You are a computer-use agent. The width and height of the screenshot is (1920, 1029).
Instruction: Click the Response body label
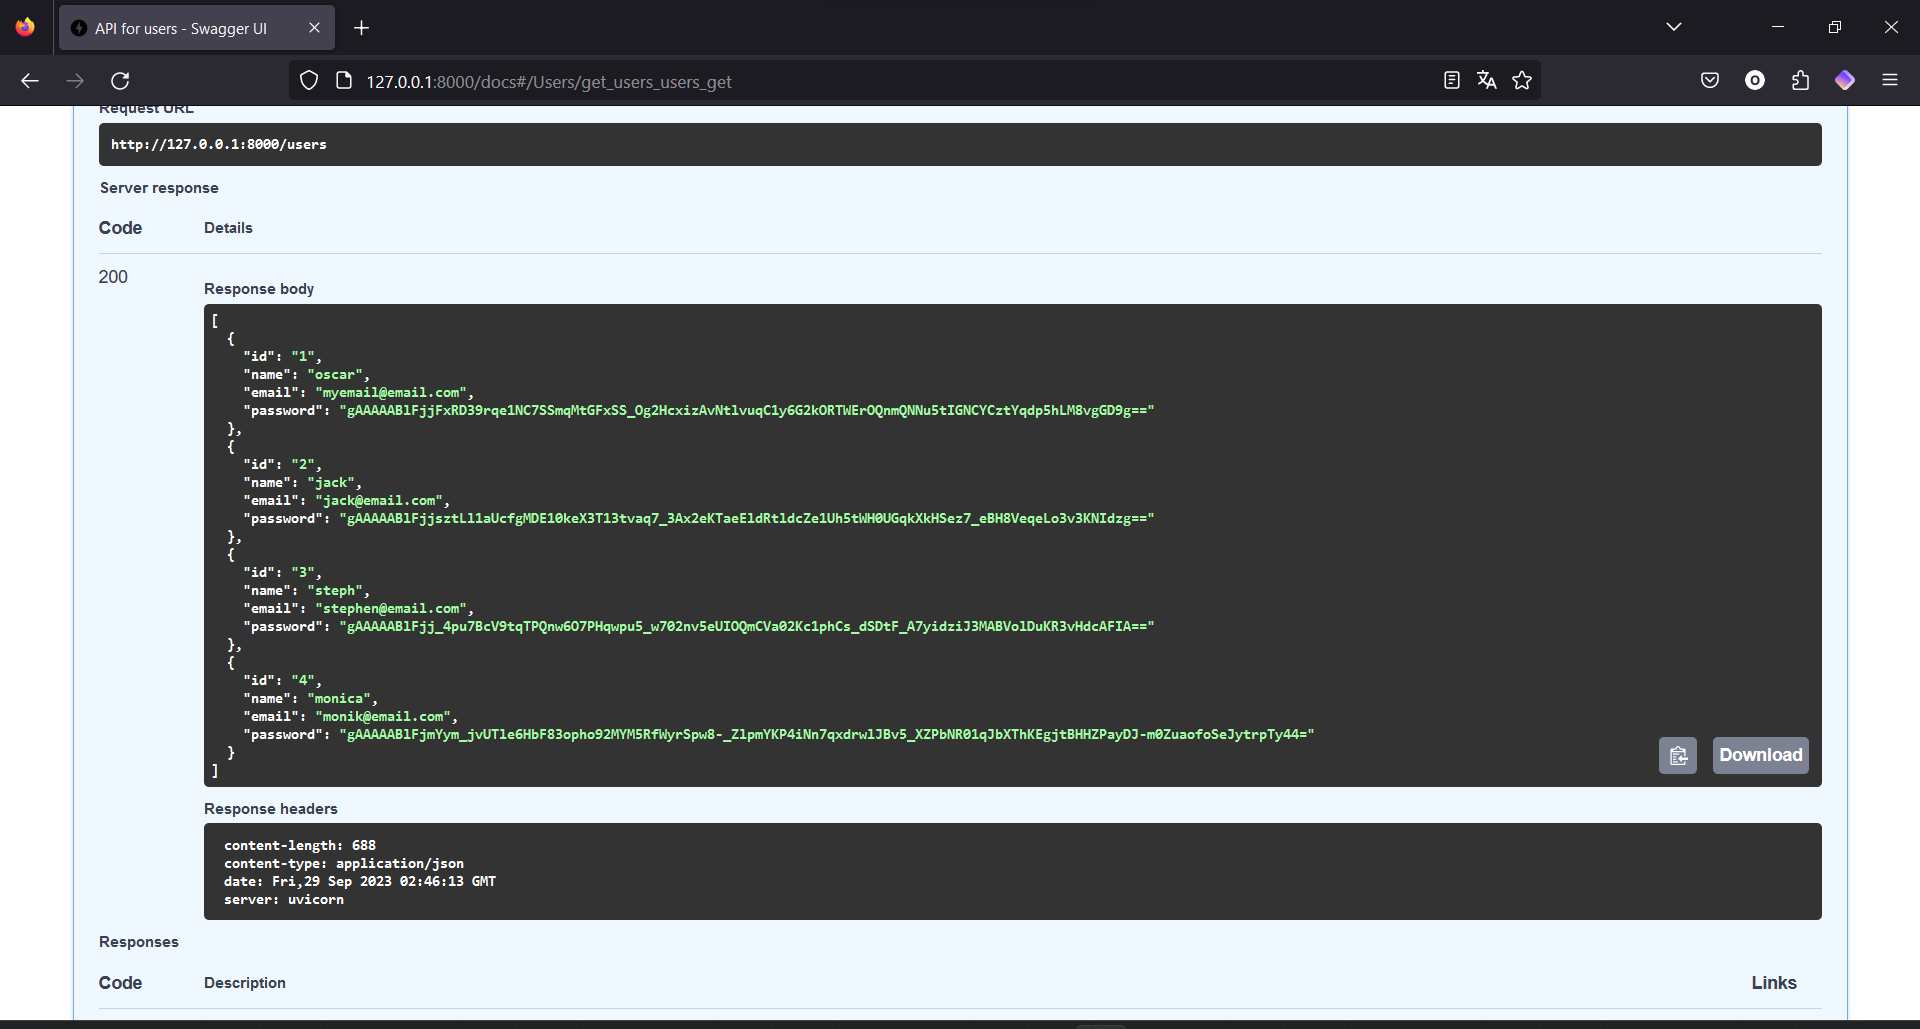coord(259,289)
